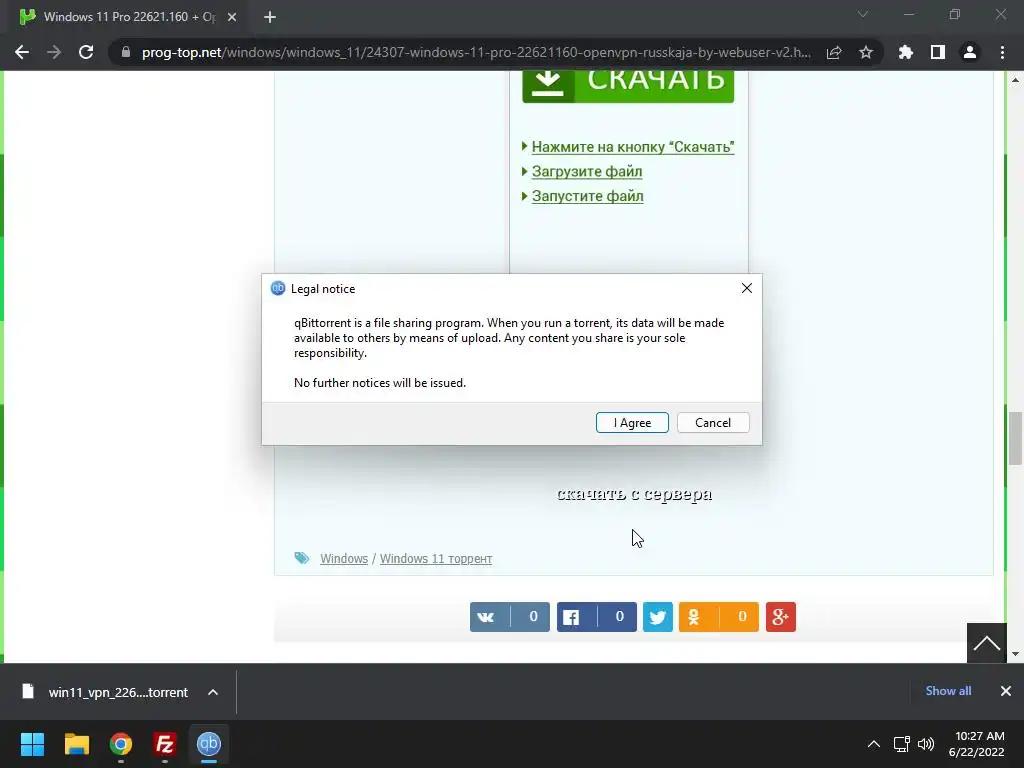1024x768 pixels.
Task: Expand the torrent download options chevron
Action: pyautogui.click(x=213, y=692)
